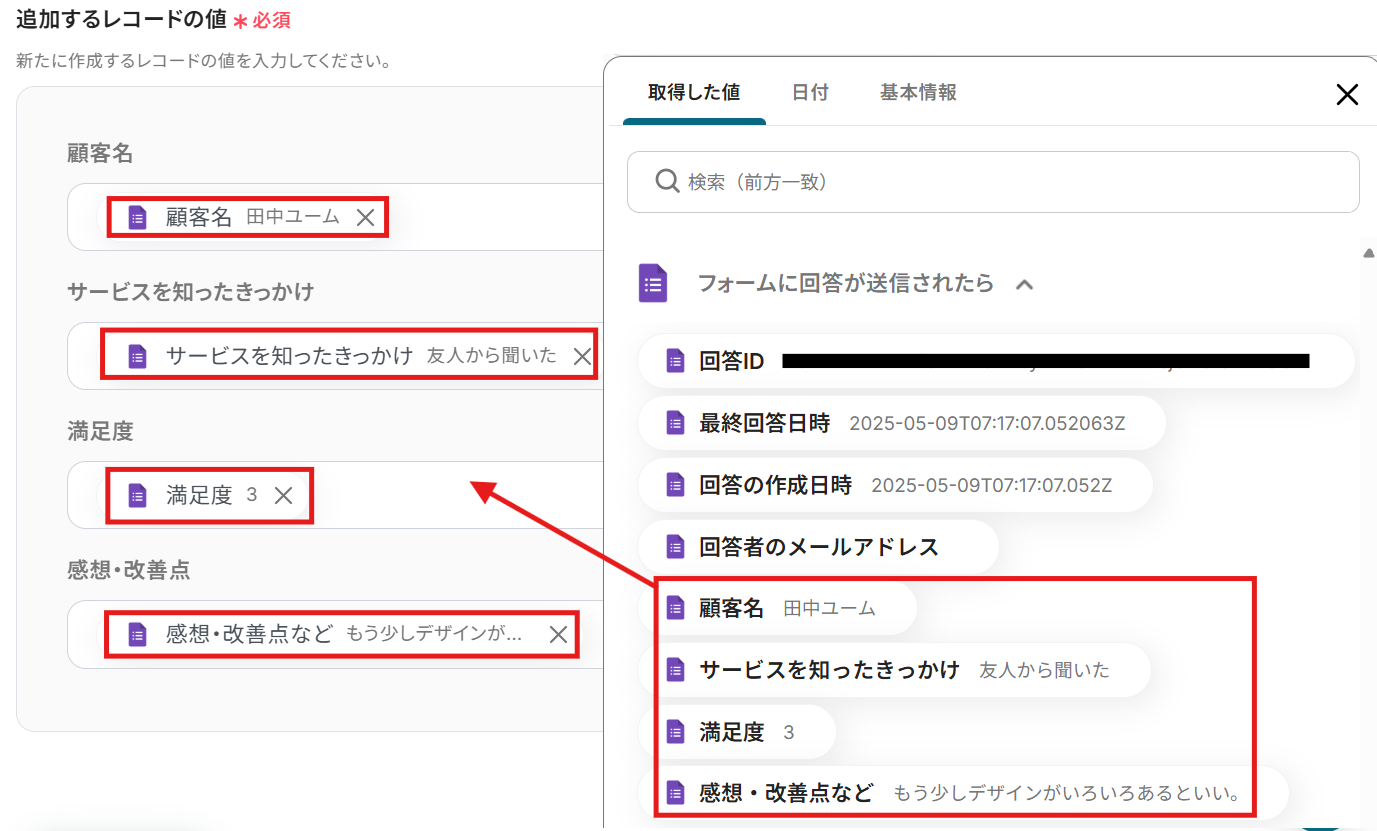1377x831 pixels.
Task: Focus the 検索(前方一致) search field
Action: [x=1010, y=182]
